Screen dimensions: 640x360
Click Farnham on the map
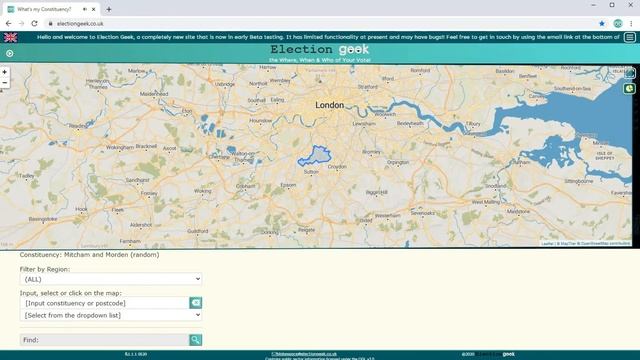[x=130, y=241]
